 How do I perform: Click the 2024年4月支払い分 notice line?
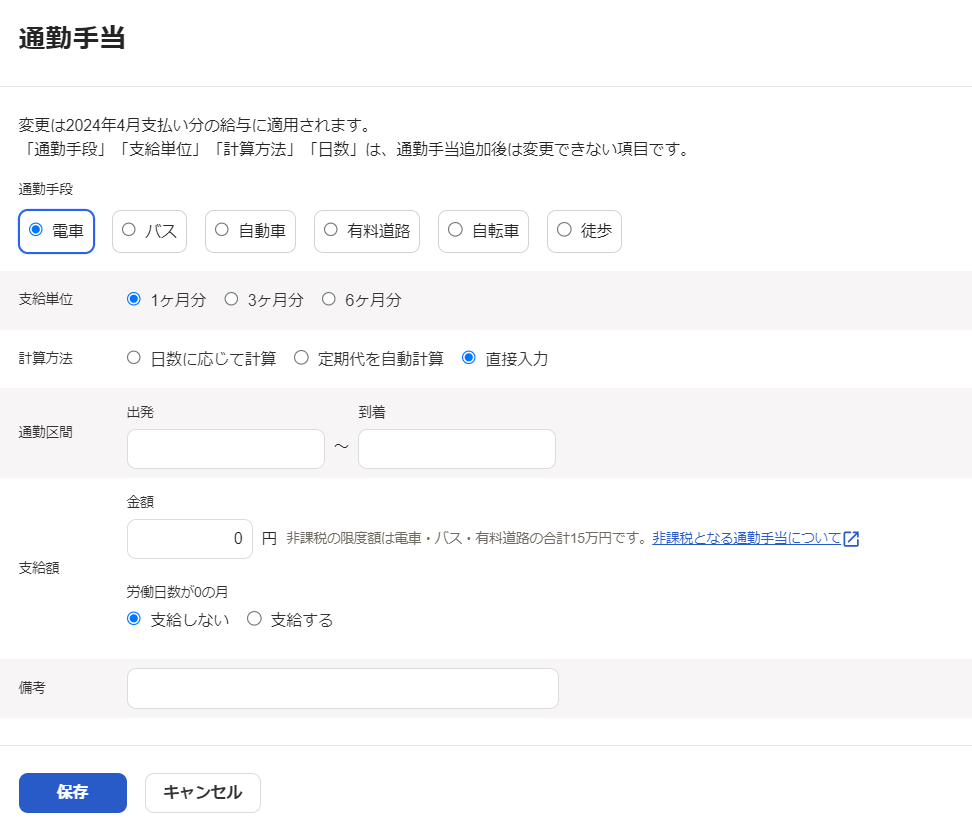coord(195,125)
